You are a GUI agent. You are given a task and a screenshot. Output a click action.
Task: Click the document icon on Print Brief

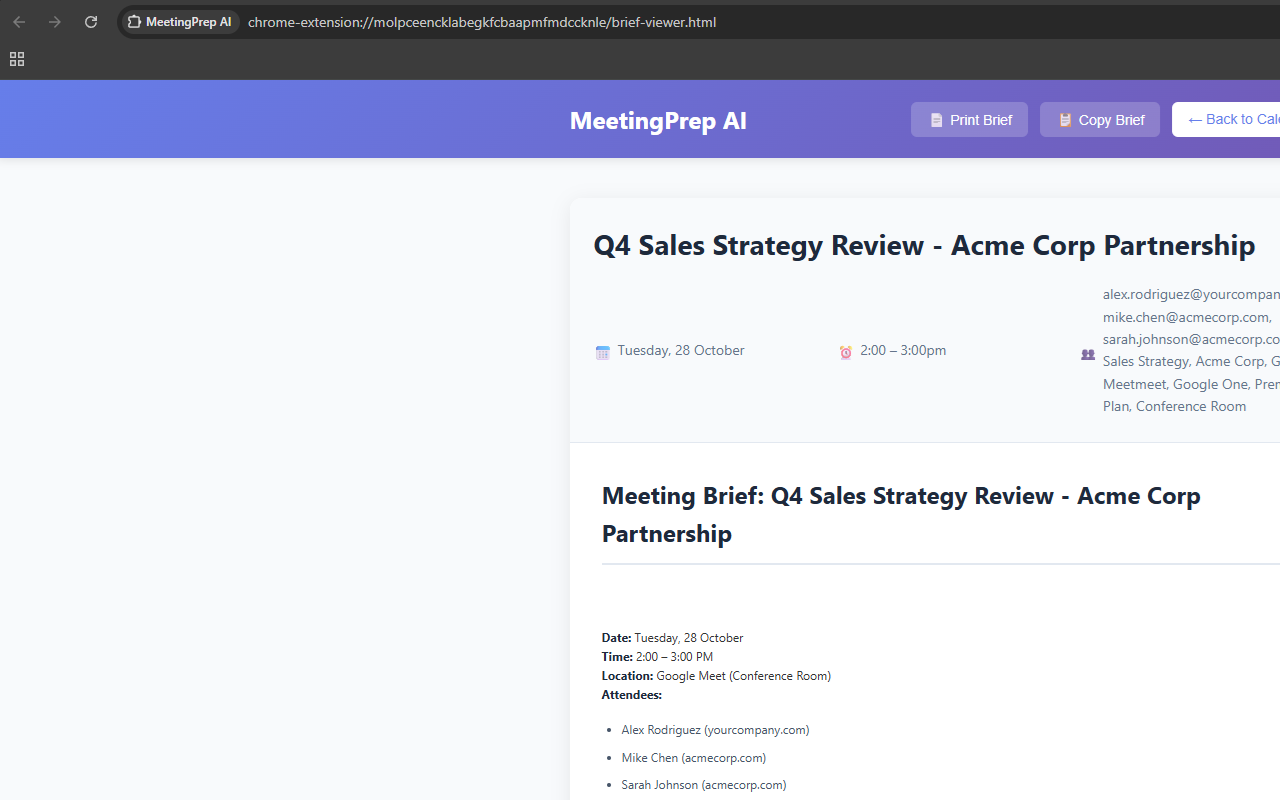(937, 120)
